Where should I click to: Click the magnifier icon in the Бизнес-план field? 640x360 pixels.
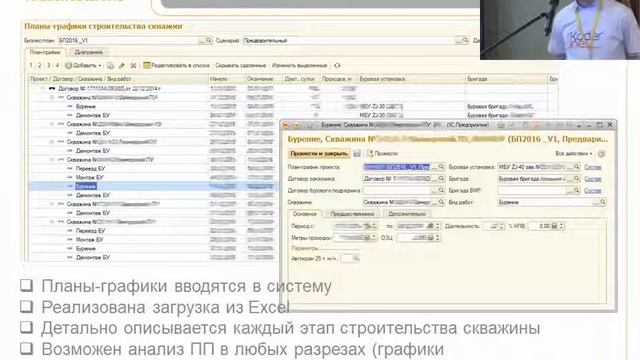click(x=209, y=40)
